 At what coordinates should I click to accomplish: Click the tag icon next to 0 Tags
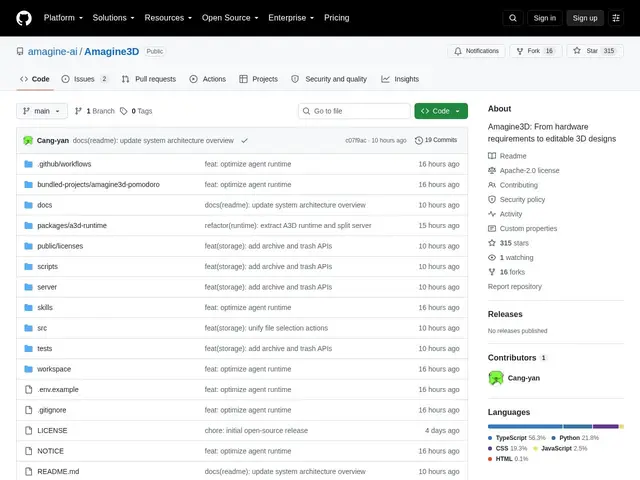click(124, 111)
